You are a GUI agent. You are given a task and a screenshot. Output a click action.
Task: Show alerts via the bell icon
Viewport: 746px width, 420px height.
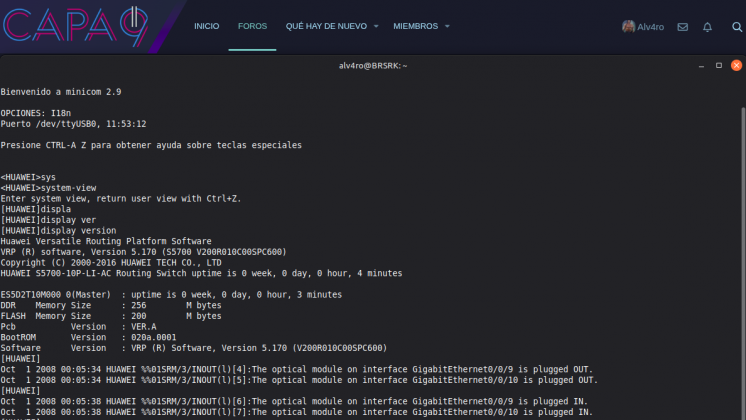coord(708,27)
